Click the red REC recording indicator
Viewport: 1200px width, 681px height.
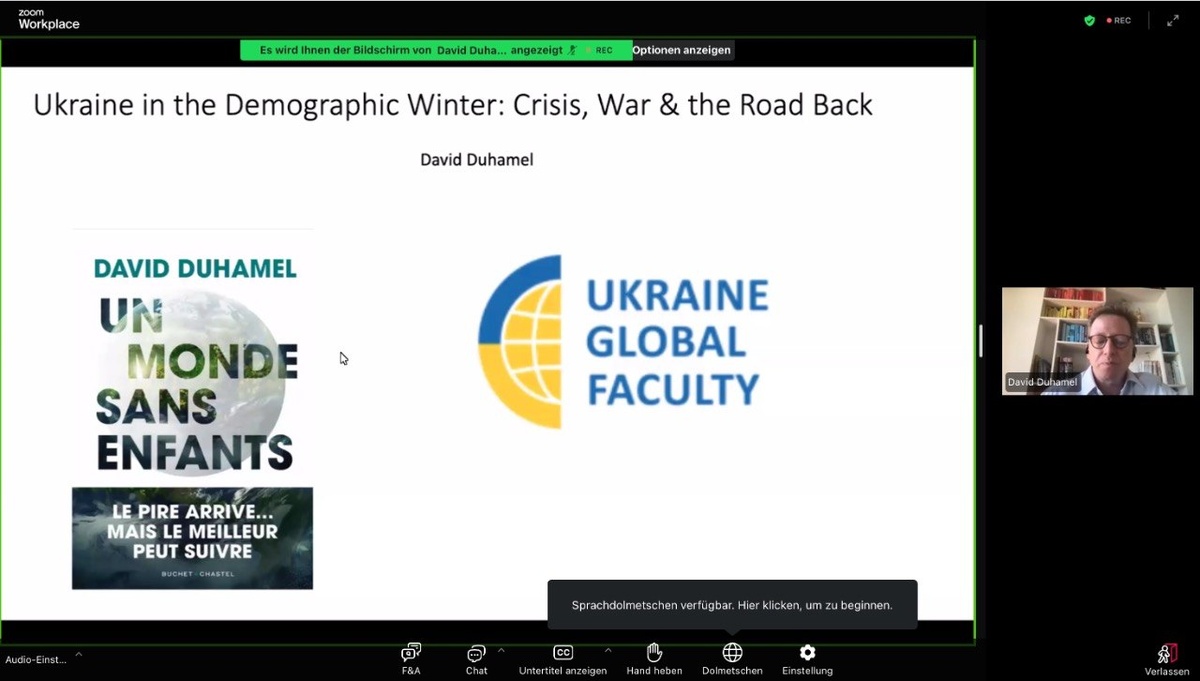1119,20
